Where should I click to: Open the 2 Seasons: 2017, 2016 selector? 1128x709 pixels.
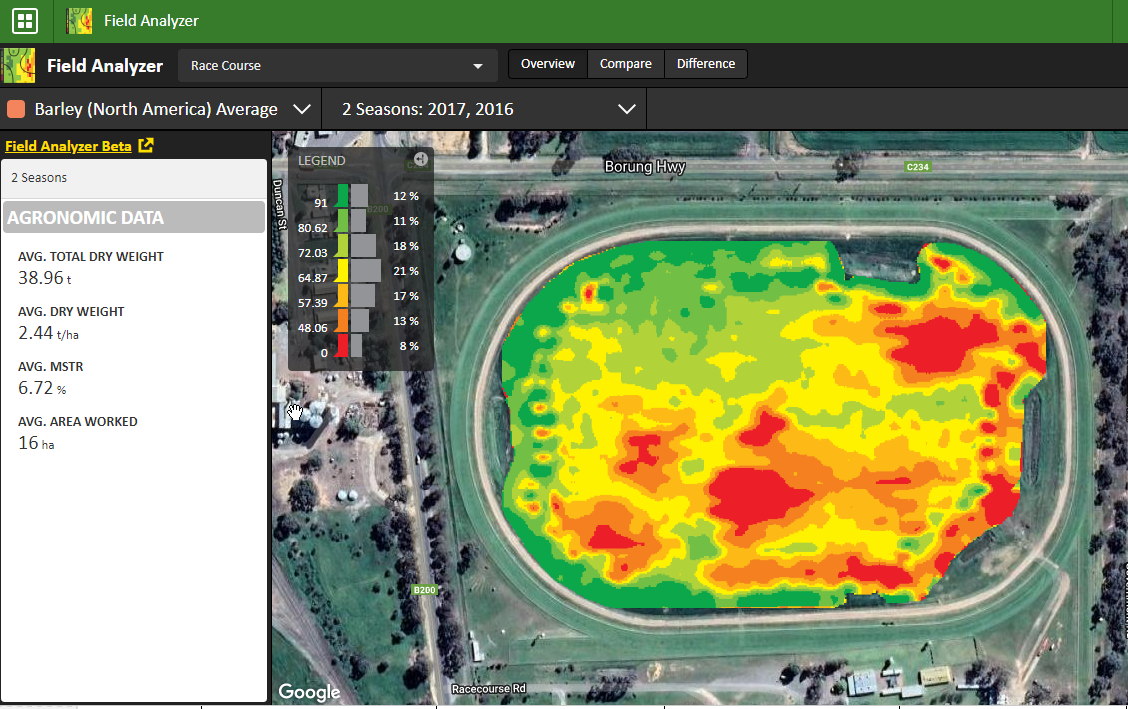[x=484, y=109]
